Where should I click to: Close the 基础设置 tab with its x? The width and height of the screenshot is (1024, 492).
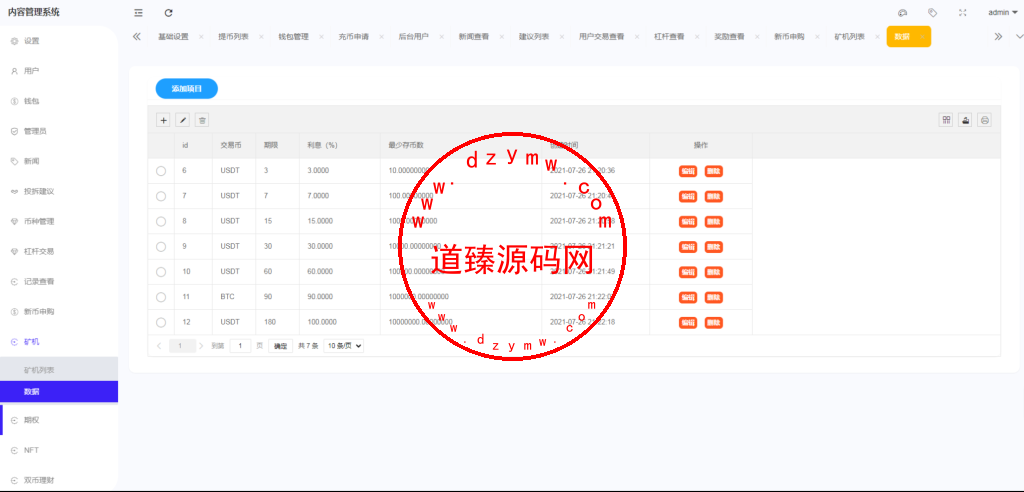[x=200, y=37]
